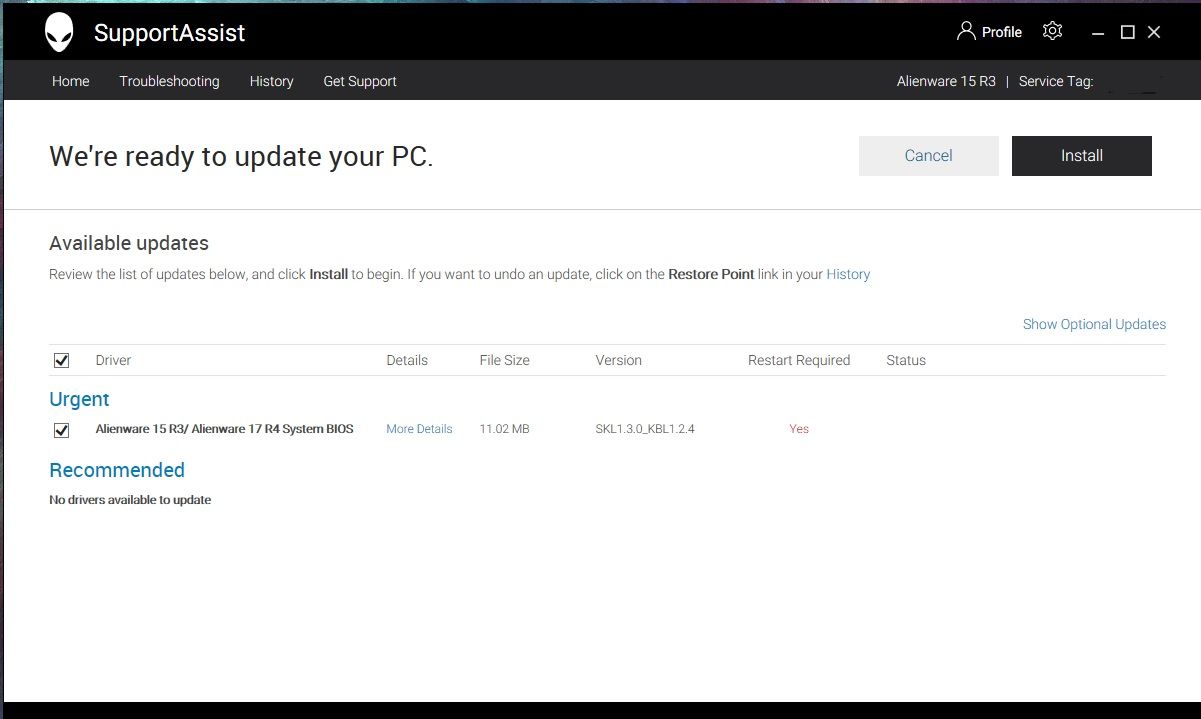Open the Get Support tab
This screenshot has width=1201, height=719.
click(360, 81)
